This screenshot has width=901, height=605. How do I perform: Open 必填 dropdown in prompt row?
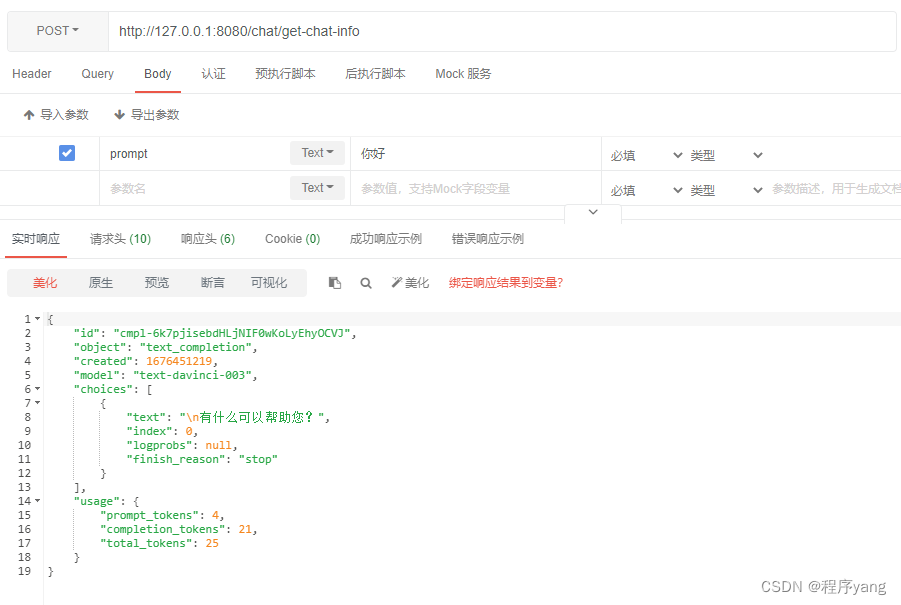coord(646,155)
